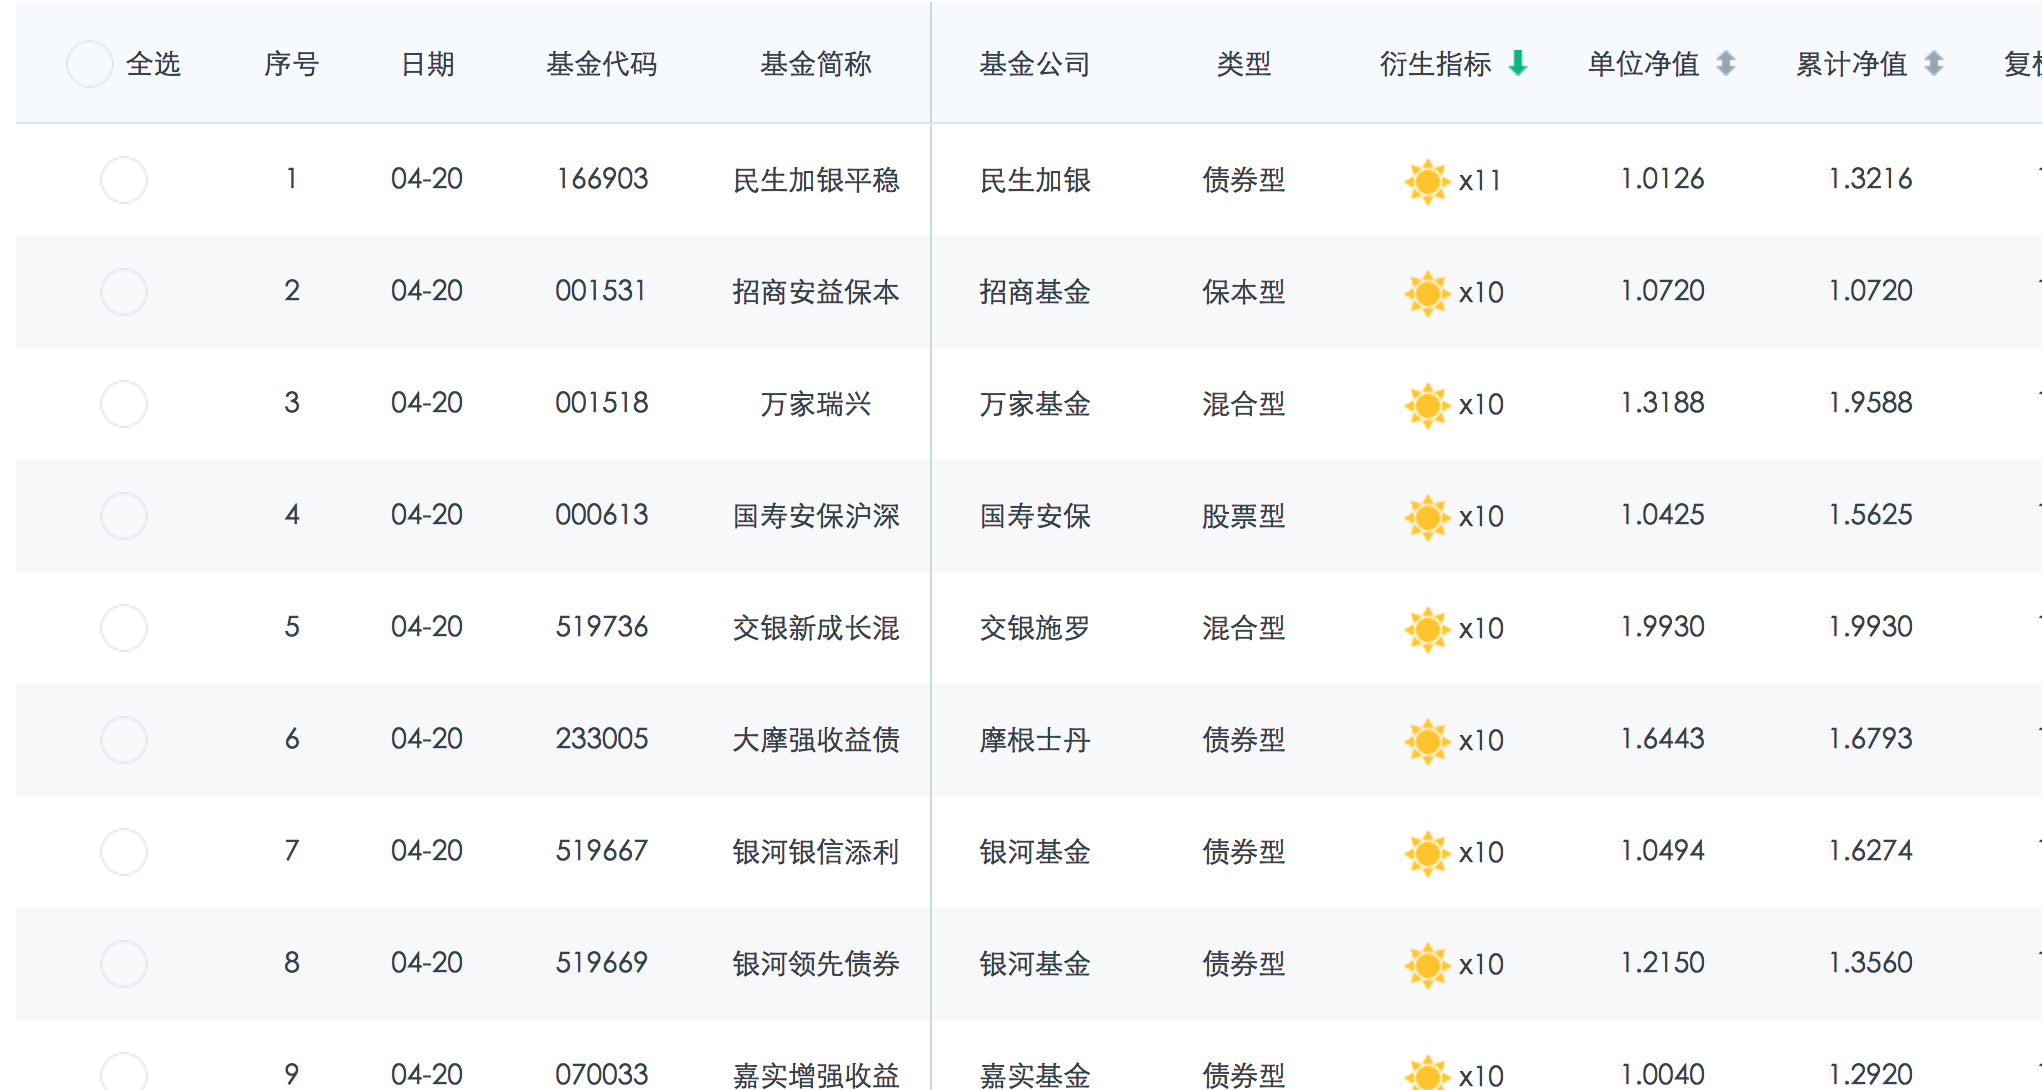2042x1090 pixels.
Task: Click type 保本型 in row 2
Action: [1244, 292]
